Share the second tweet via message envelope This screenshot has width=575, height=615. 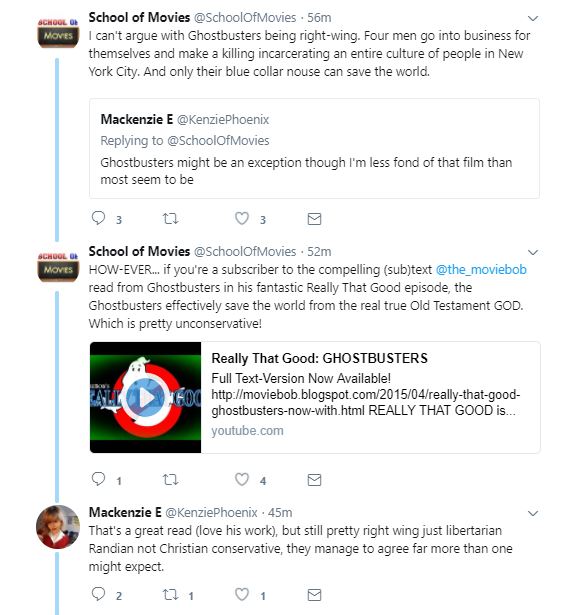pyautogui.click(x=314, y=480)
